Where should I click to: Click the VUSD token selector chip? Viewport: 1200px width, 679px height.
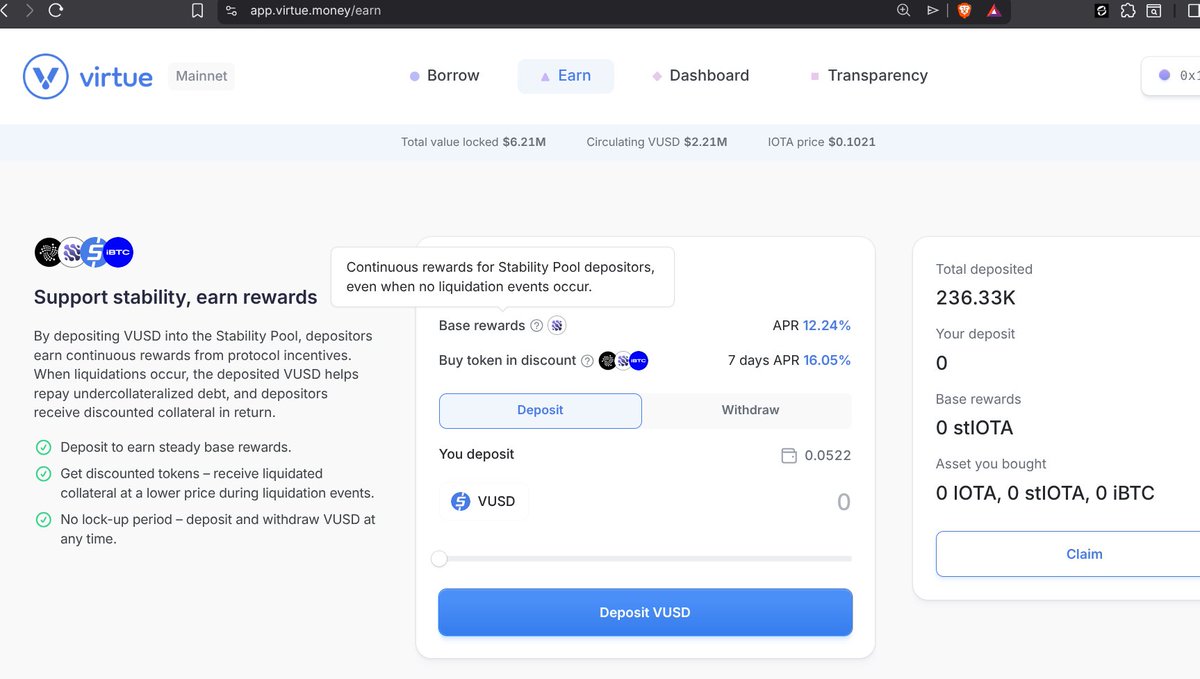pyautogui.click(x=484, y=501)
